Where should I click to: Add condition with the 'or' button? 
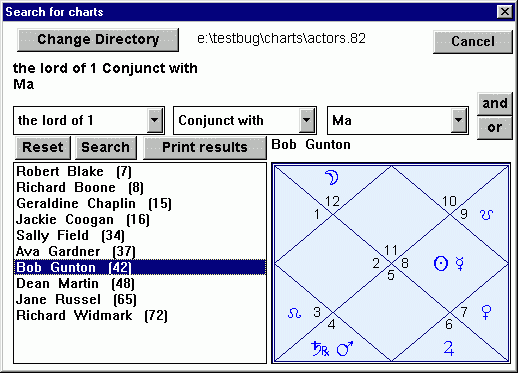coord(495,128)
